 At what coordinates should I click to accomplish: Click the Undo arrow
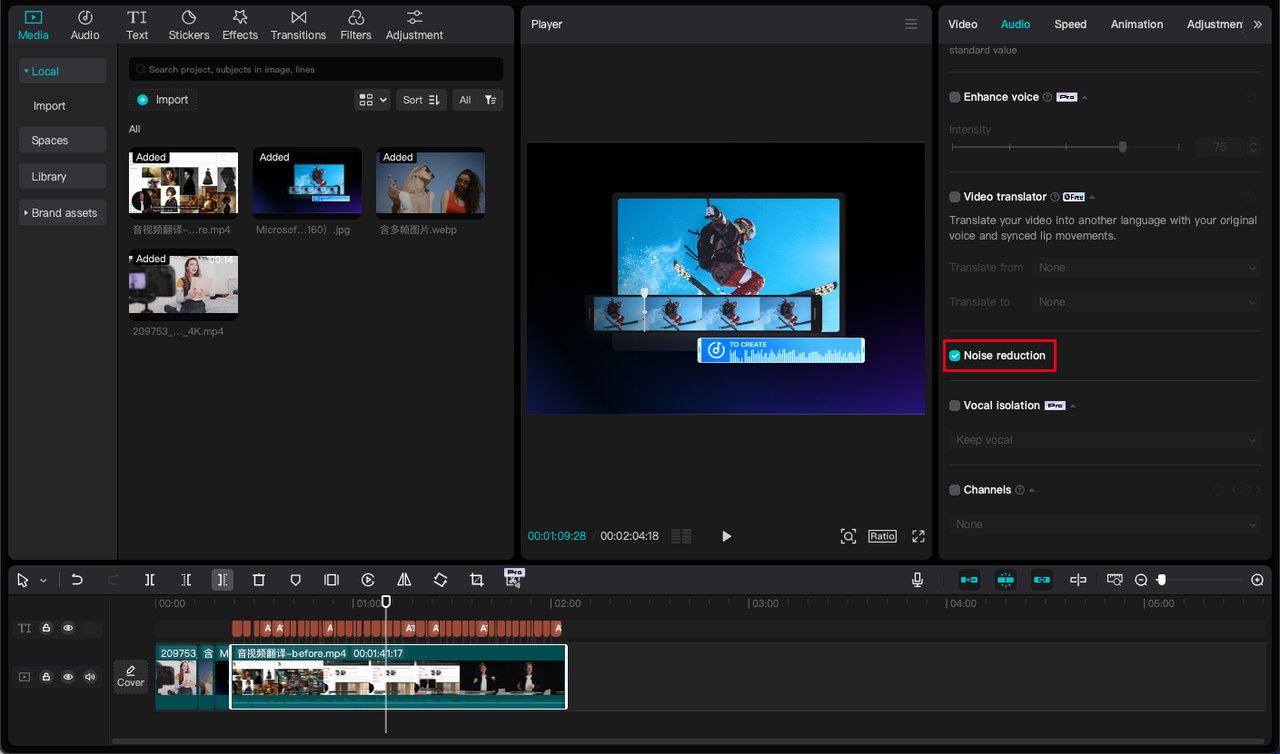pos(77,580)
